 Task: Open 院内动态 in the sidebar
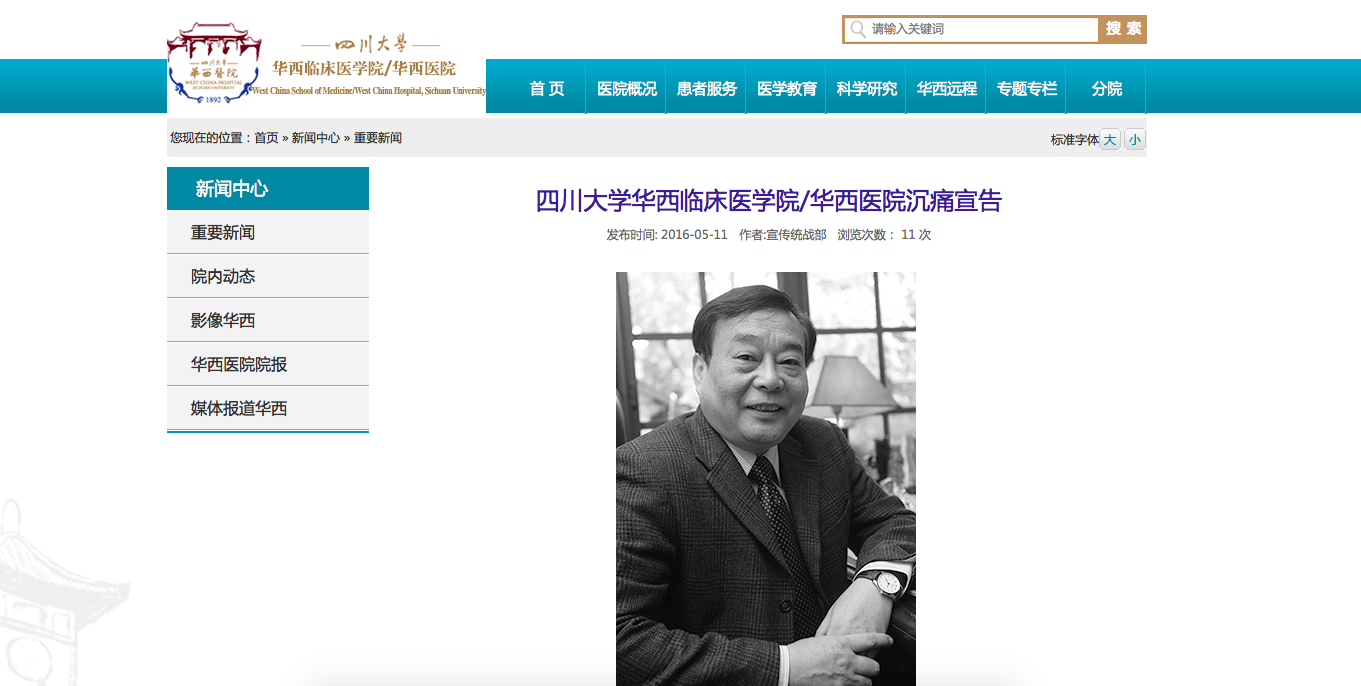268,276
